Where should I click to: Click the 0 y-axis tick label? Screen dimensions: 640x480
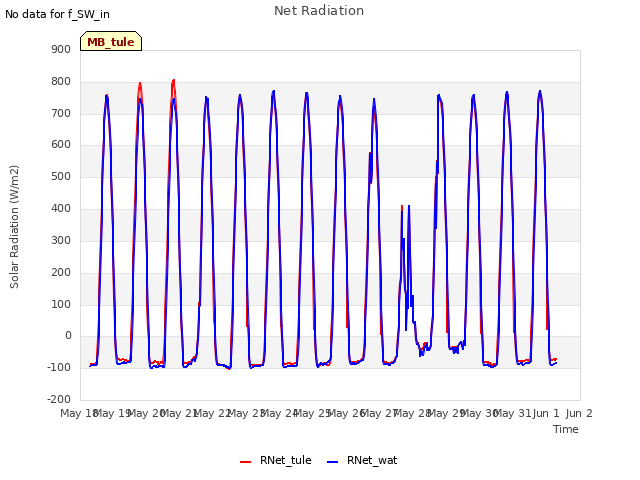pyautogui.click(x=68, y=336)
